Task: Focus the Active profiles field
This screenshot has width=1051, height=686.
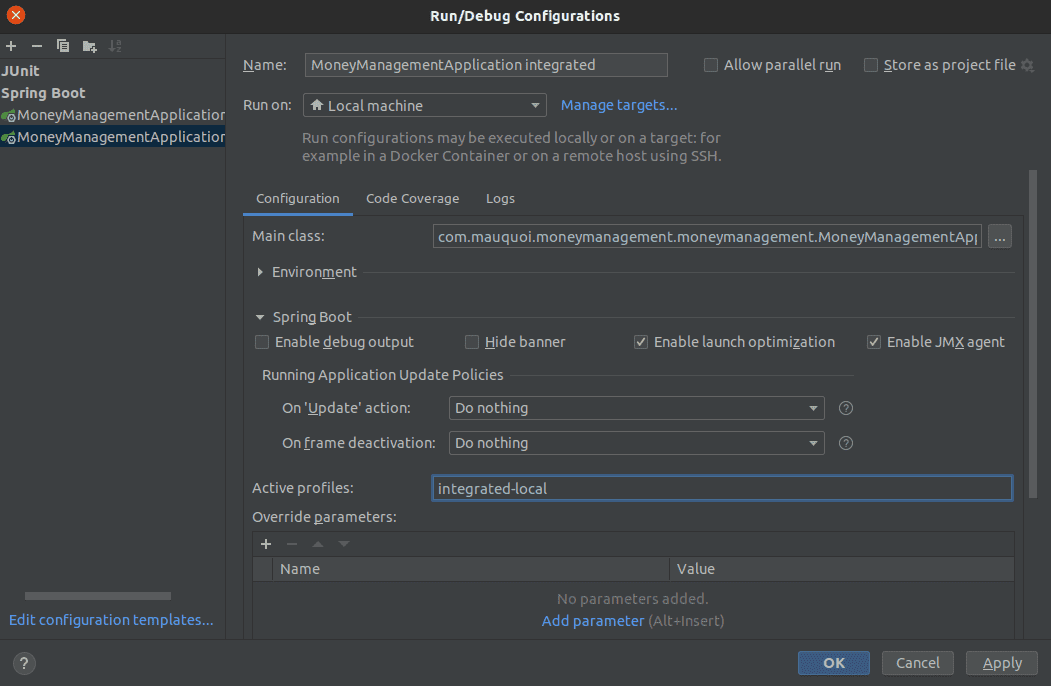Action: [x=722, y=488]
